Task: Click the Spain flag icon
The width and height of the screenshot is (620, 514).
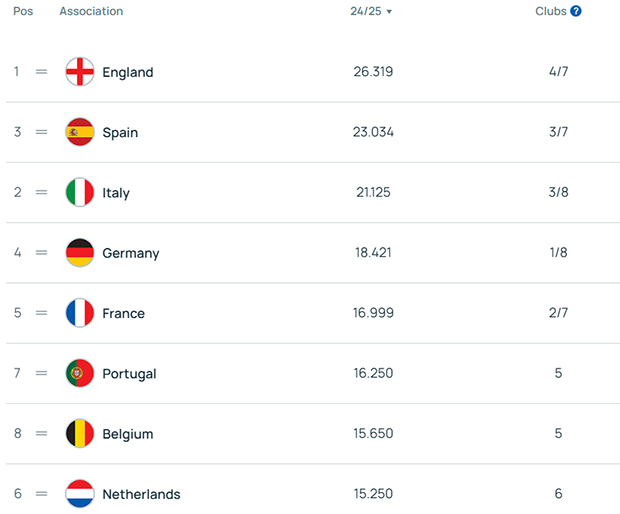Action: pos(80,132)
